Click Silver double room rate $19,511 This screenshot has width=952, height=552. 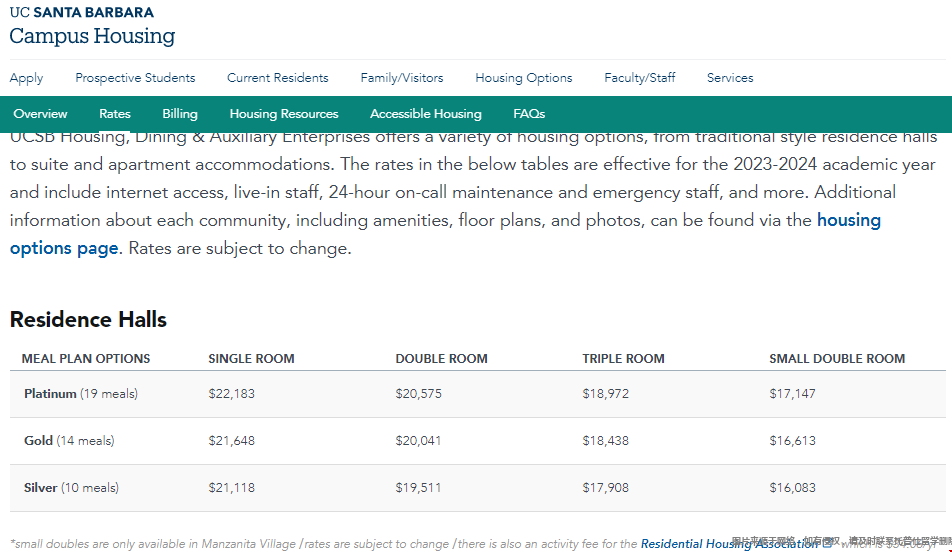(418, 488)
